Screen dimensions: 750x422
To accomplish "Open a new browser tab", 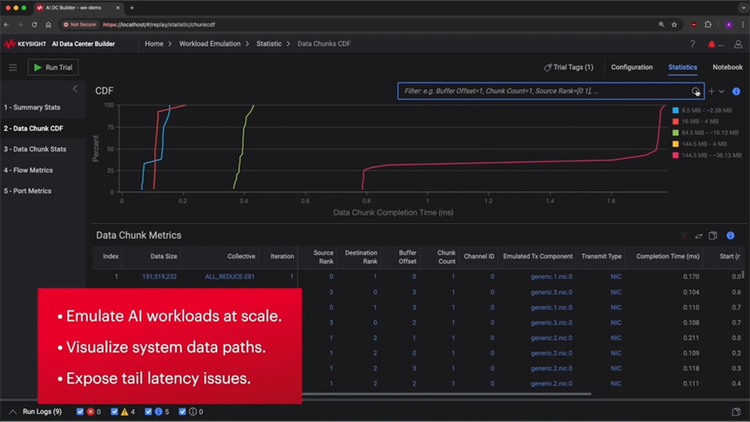I will 132,8.
